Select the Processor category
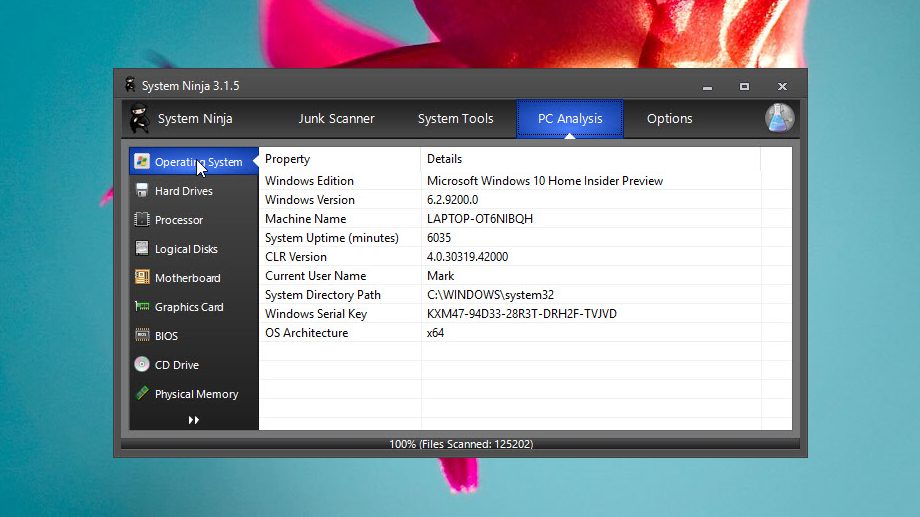920x517 pixels. 194,220
